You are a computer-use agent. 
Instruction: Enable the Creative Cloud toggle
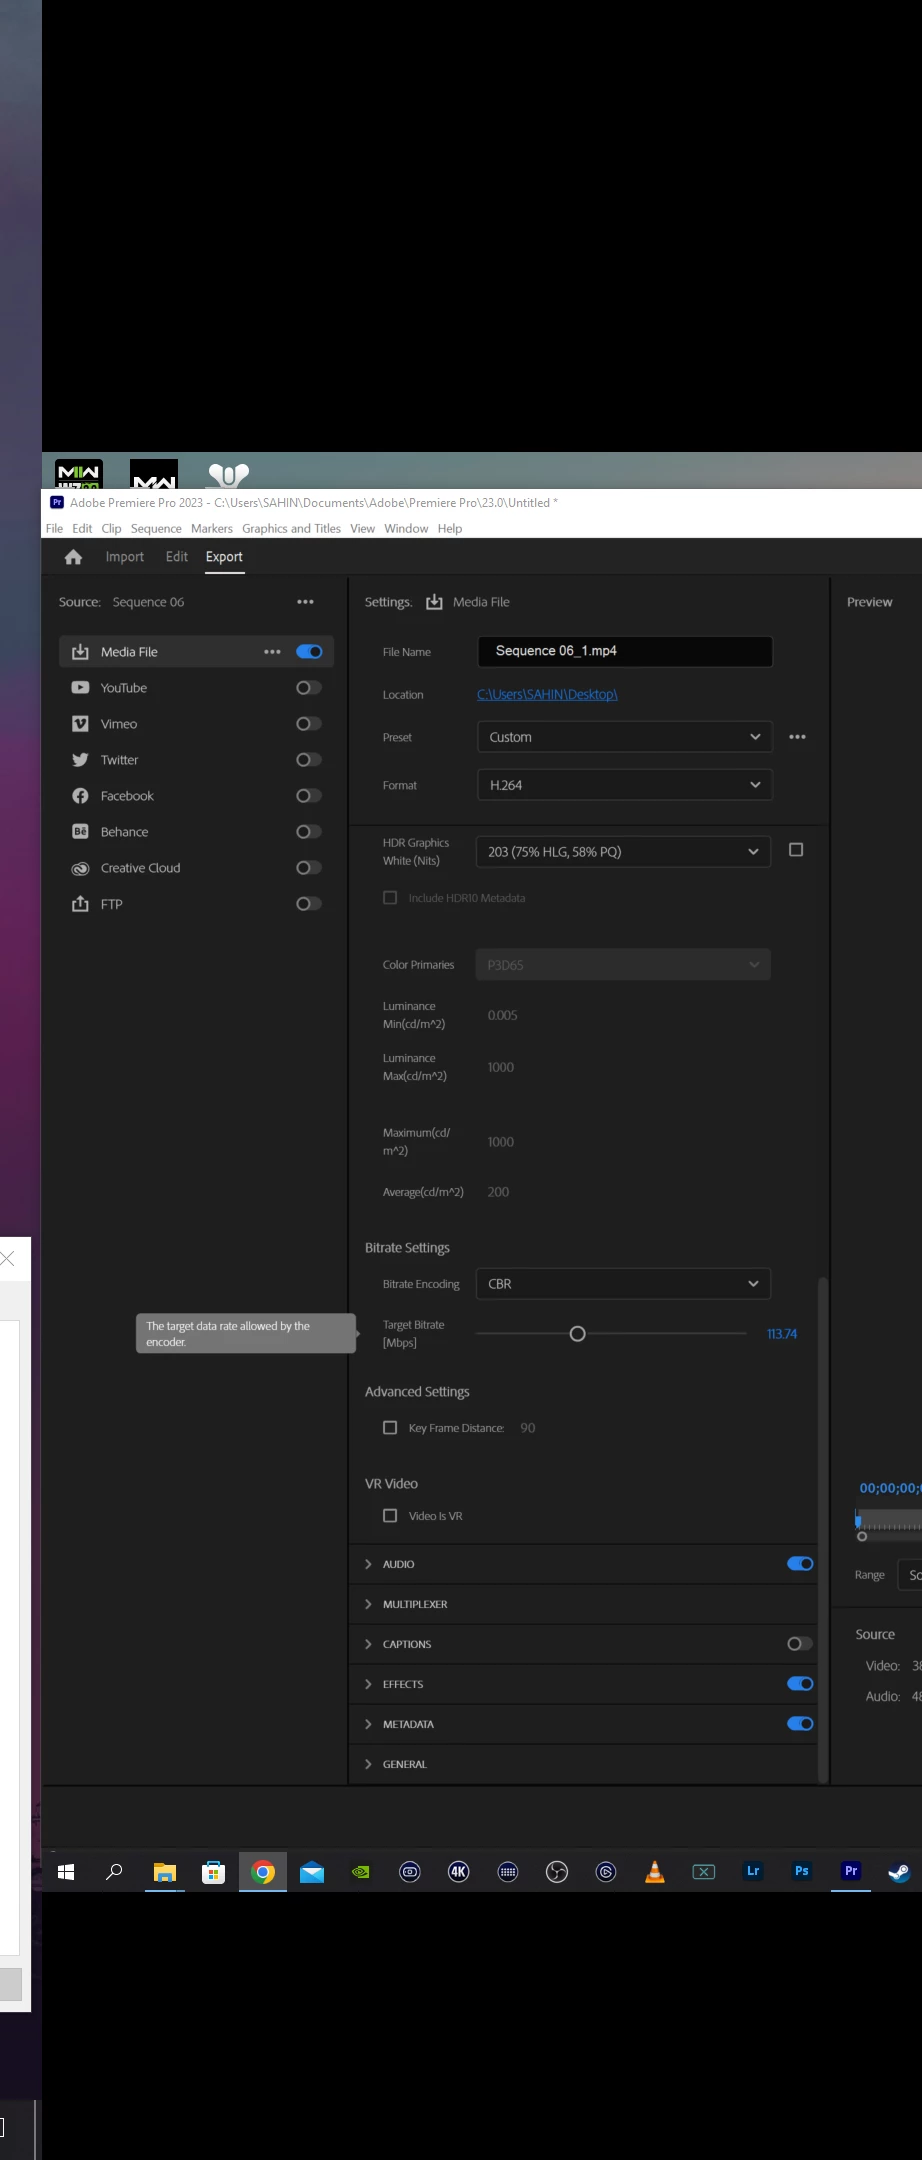click(309, 868)
